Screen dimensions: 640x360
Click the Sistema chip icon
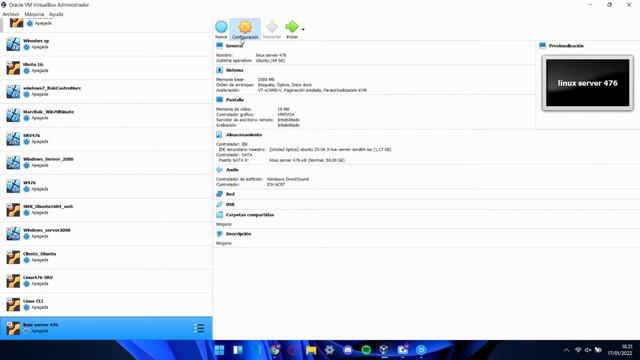pyautogui.click(x=219, y=70)
